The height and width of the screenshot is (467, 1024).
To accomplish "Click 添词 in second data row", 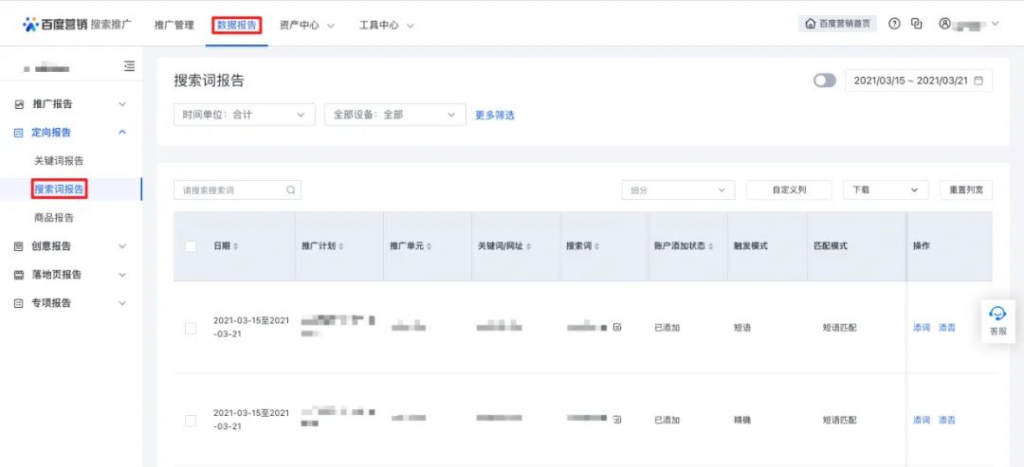I will coord(921,420).
